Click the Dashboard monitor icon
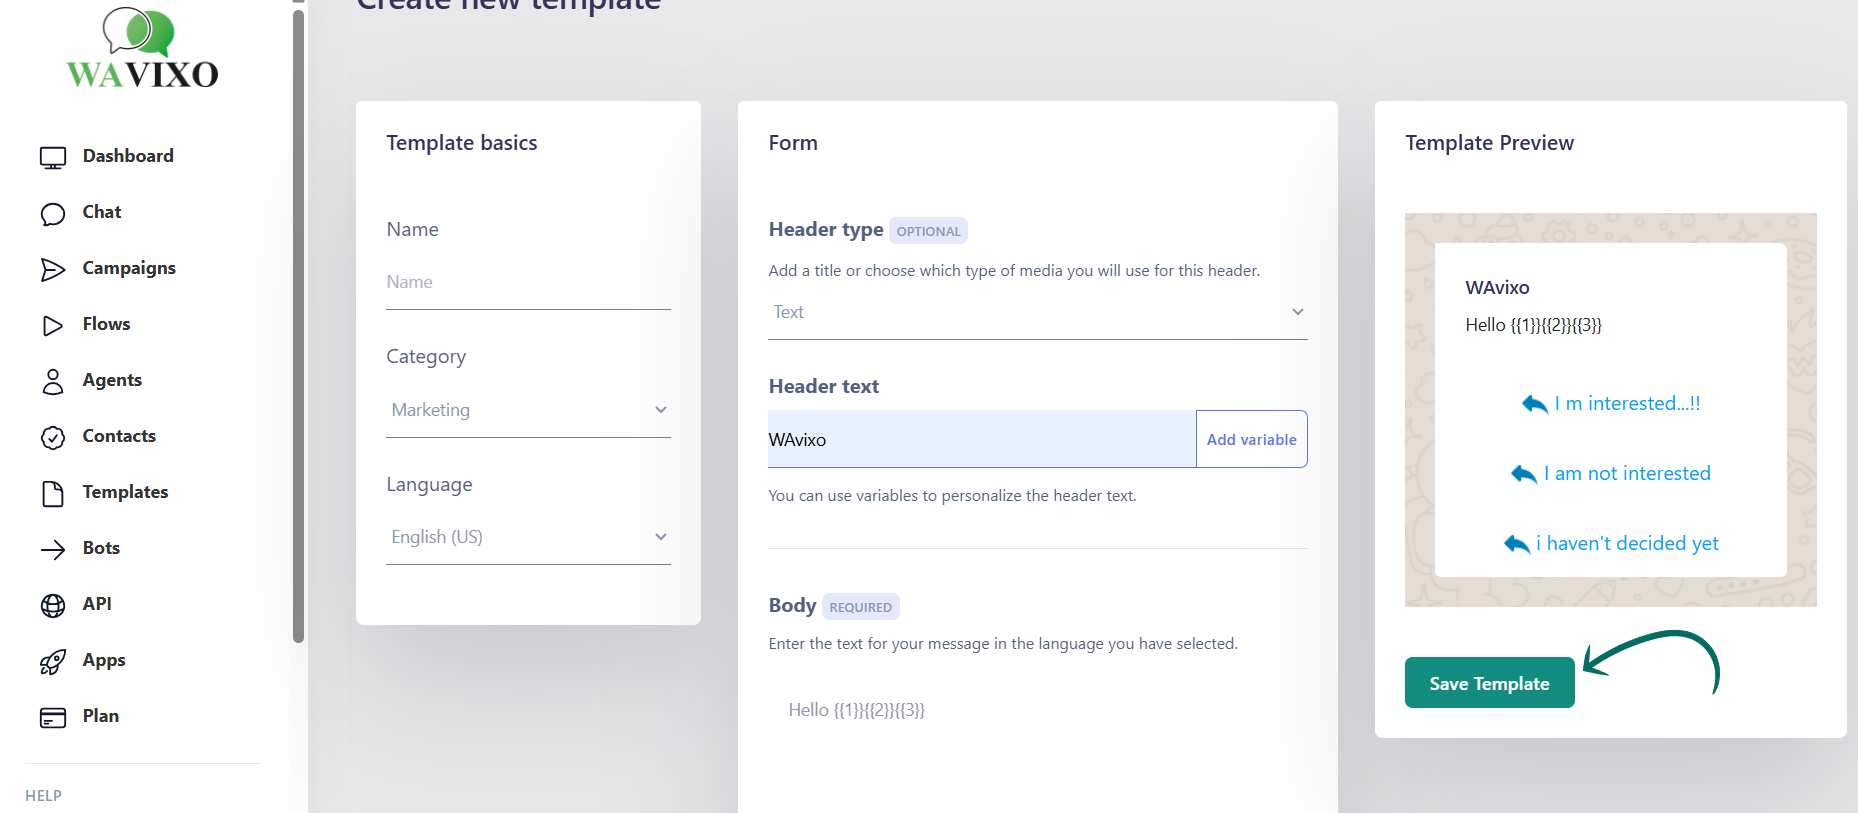 53,157
